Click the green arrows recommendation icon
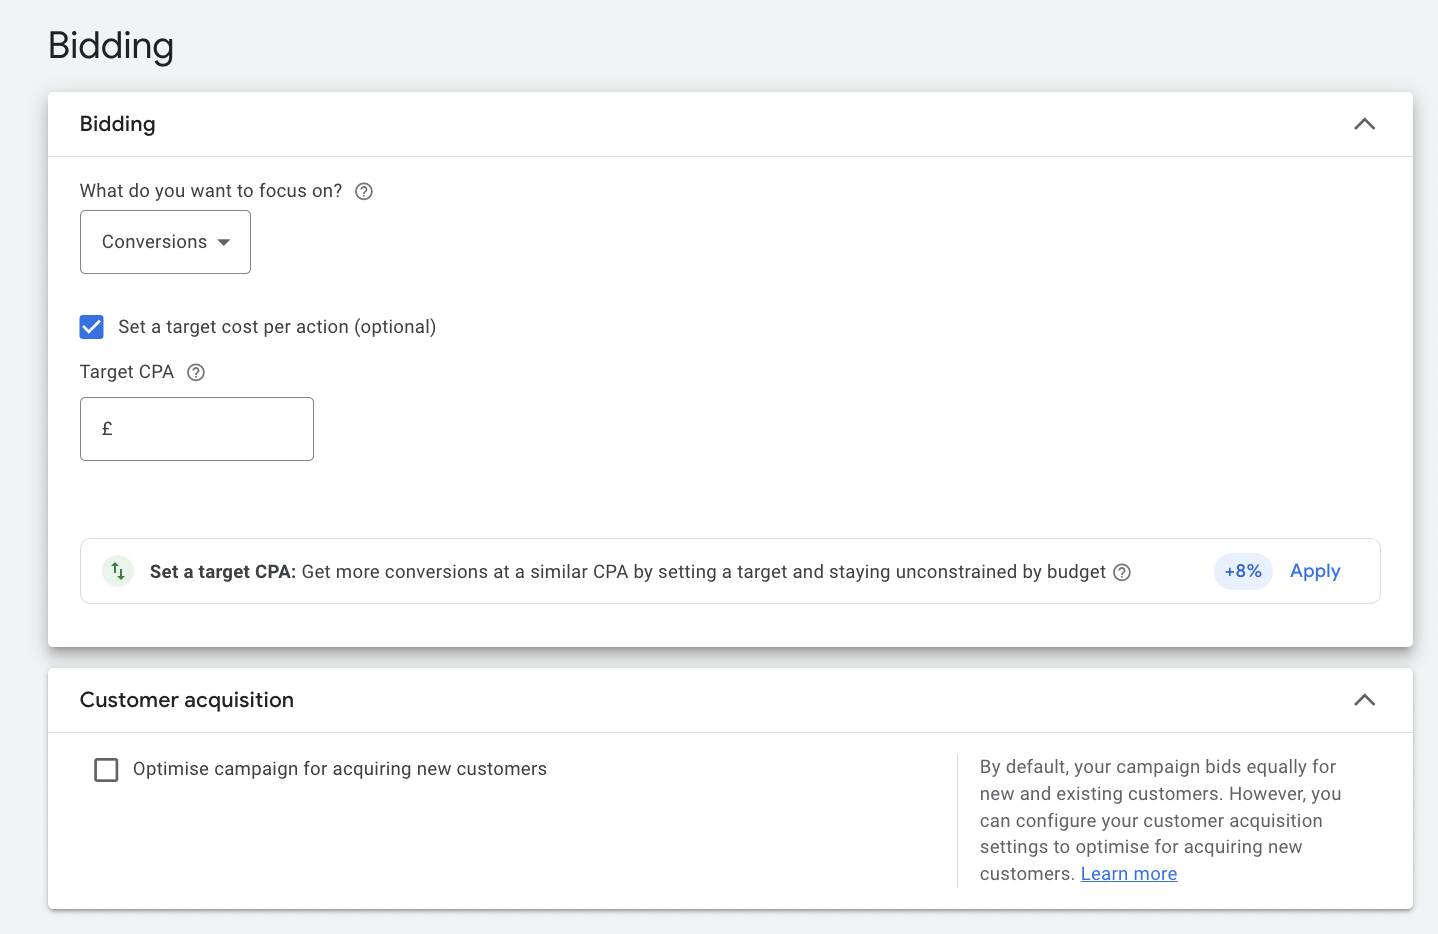1438x934 pixels. click(x=118, y=571)
